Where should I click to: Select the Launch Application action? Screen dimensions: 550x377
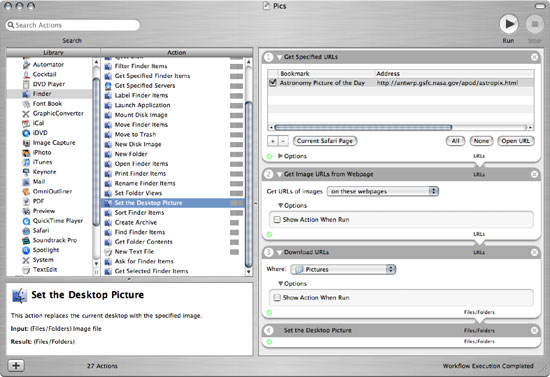click(x=173, y=105)
